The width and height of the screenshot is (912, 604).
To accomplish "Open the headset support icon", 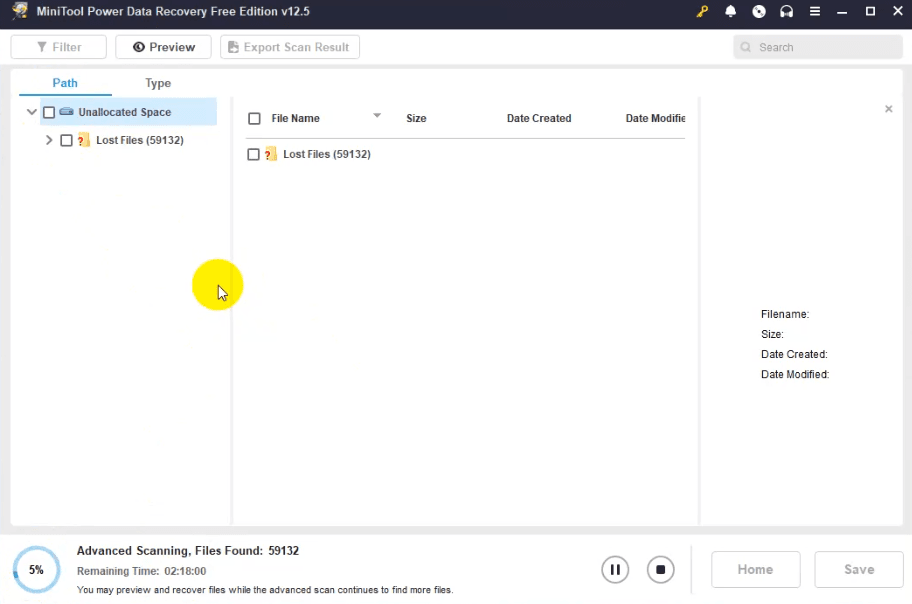I will pos(786,11).
